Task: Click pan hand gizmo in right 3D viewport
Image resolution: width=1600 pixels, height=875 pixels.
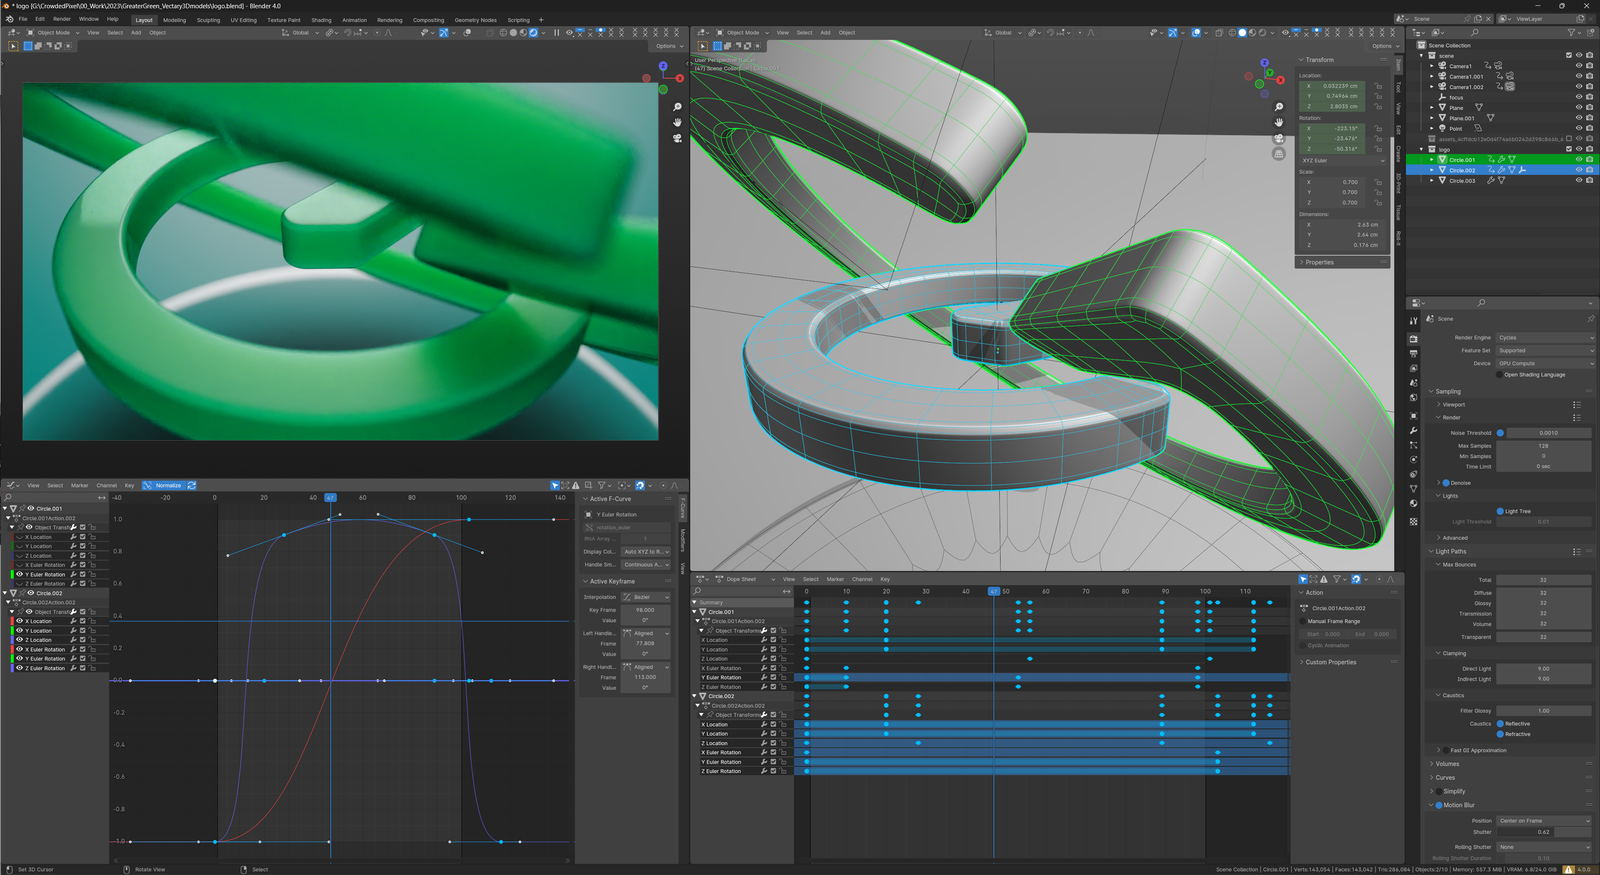Action: click(x=1278, y=122)
